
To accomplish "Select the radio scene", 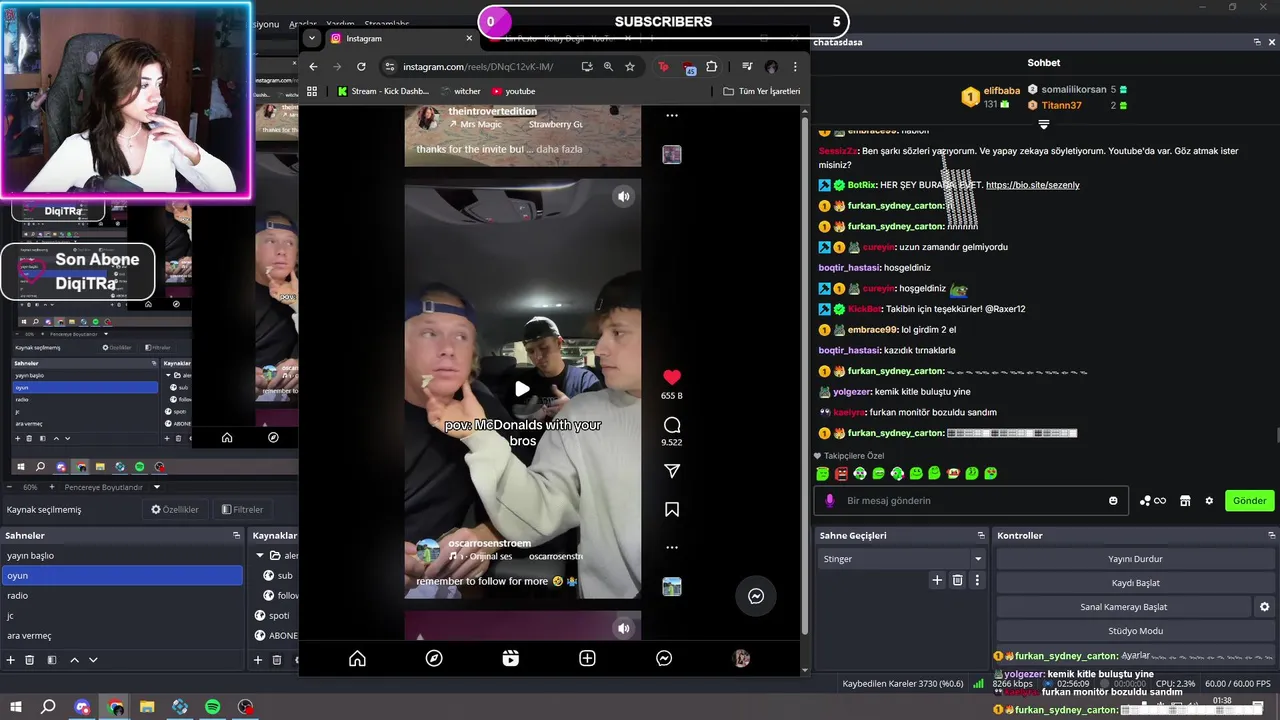I will tap(122, 595).
